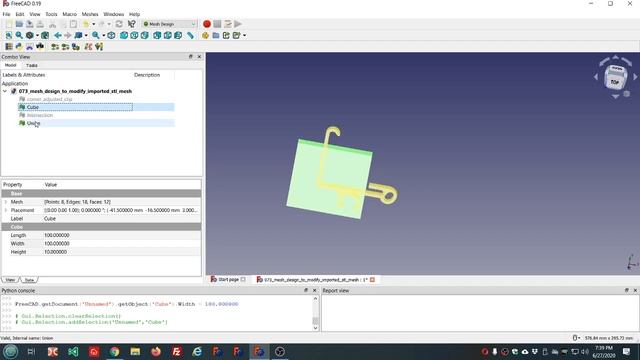Create a new document via toolbar icon

pos(9,24)
